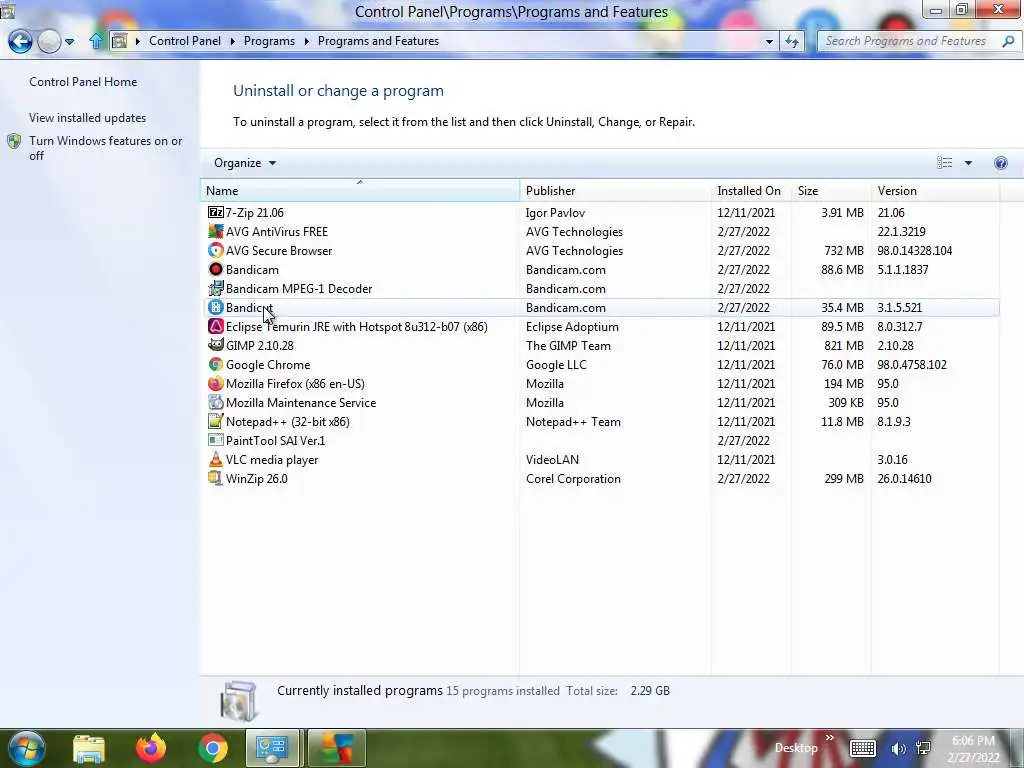Click the VLC media player cone icon
1024x768 pixels.
point(216,459)
